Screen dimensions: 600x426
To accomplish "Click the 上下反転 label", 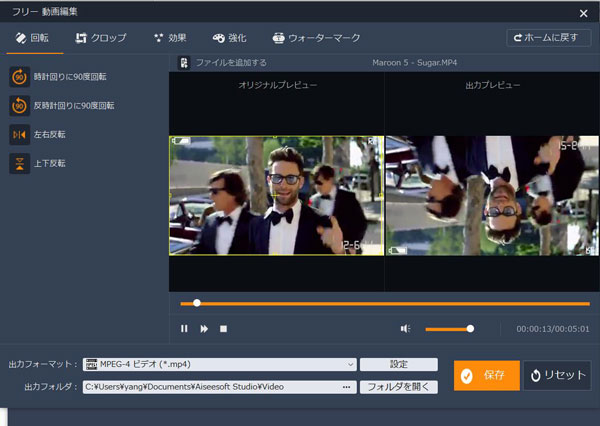I will click(x=50, y=163).
